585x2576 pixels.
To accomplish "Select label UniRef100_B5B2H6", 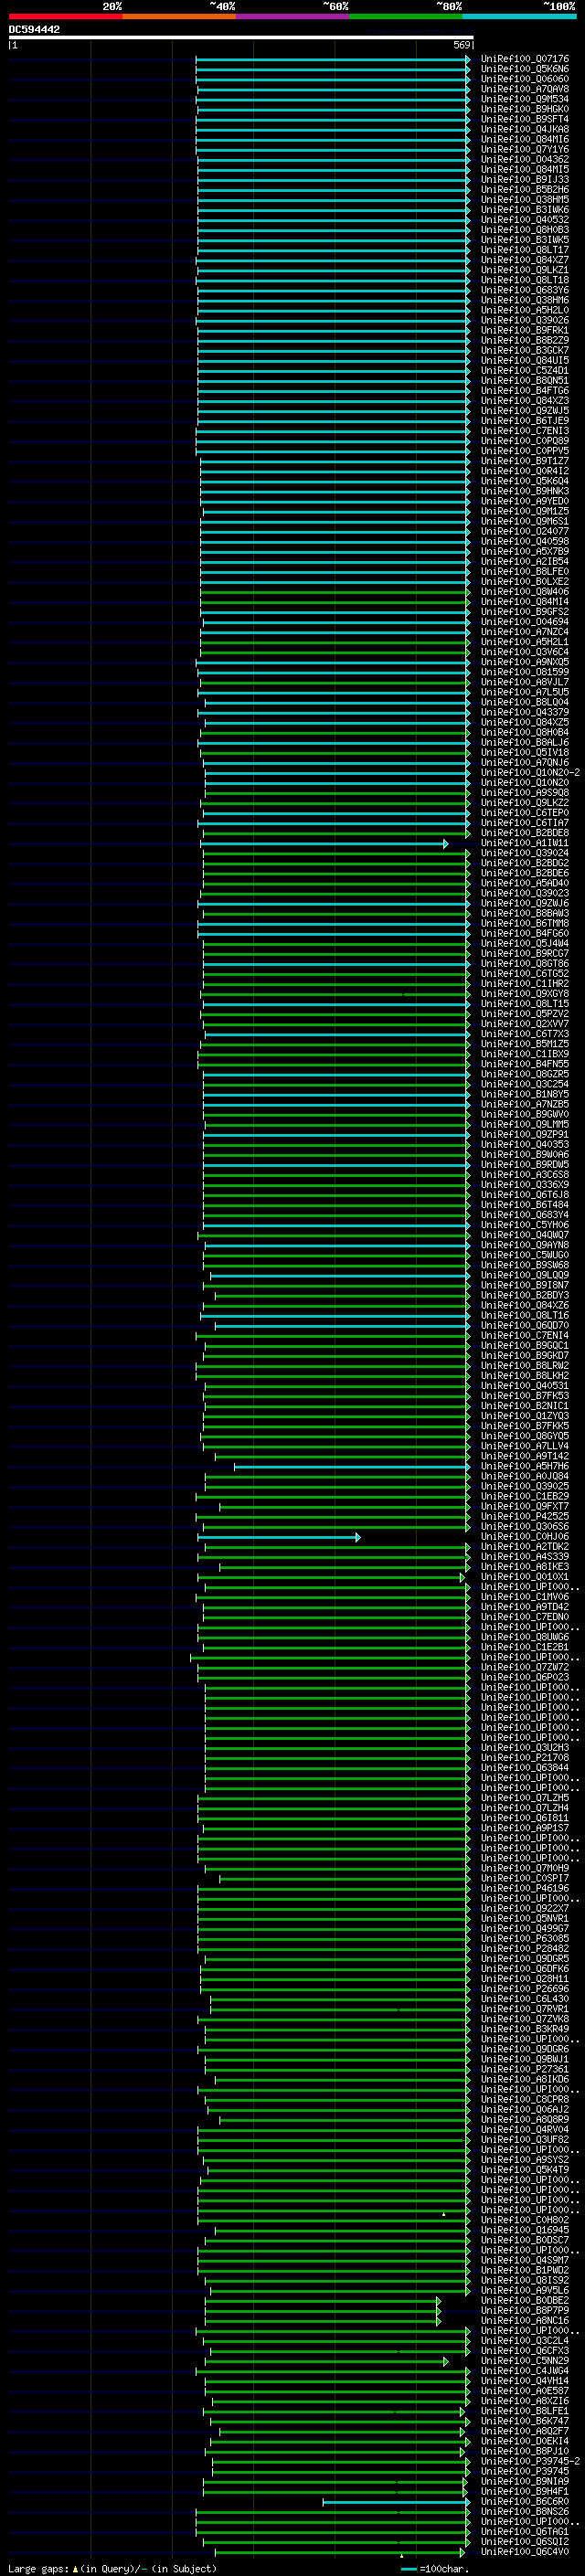I will click(x=525, y=190).
